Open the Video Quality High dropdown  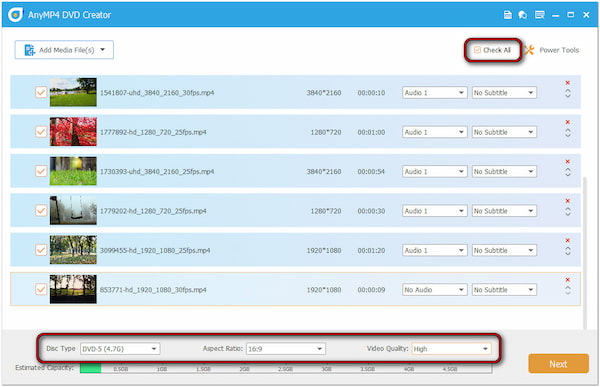point(451,349)
